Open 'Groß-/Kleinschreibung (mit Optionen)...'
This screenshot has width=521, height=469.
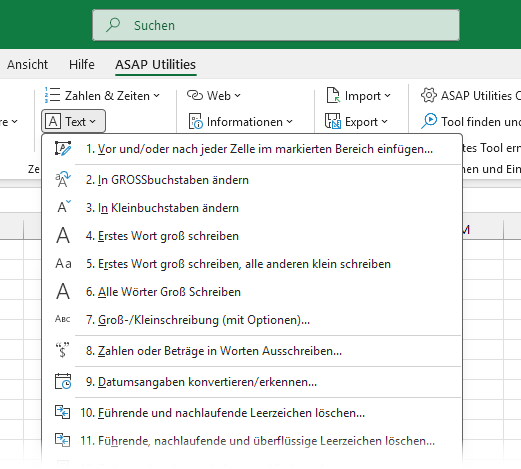(x=252, y=320)
